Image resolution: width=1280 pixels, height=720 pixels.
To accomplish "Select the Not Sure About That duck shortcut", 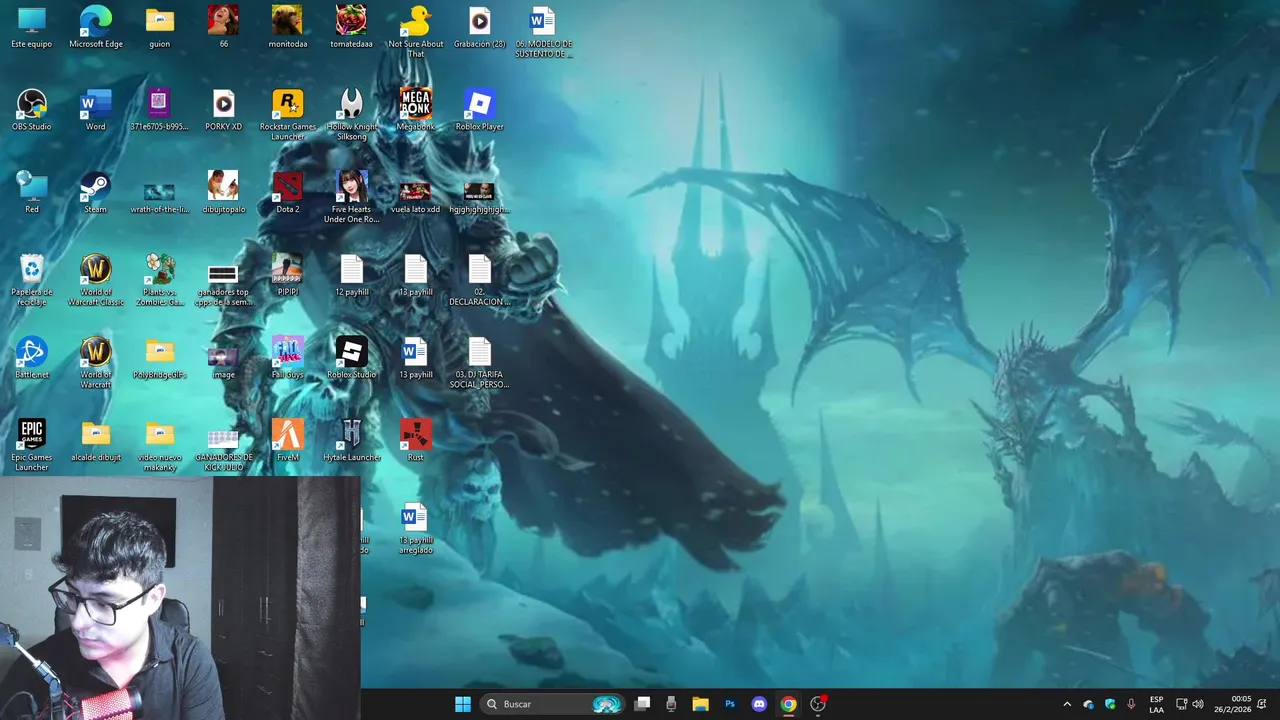I will pyautogui.click(x=415, y=32).
